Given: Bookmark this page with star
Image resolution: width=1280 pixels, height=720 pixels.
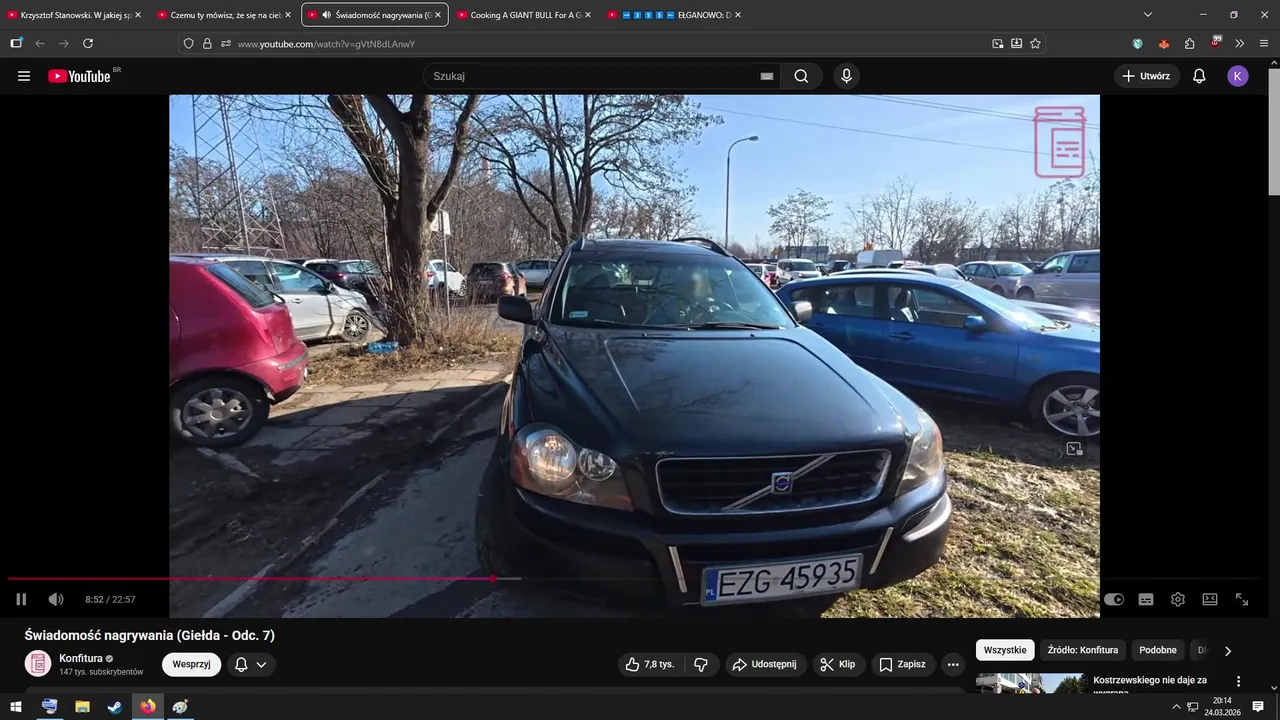Looking at the screenshot, I should point(1035,44).
